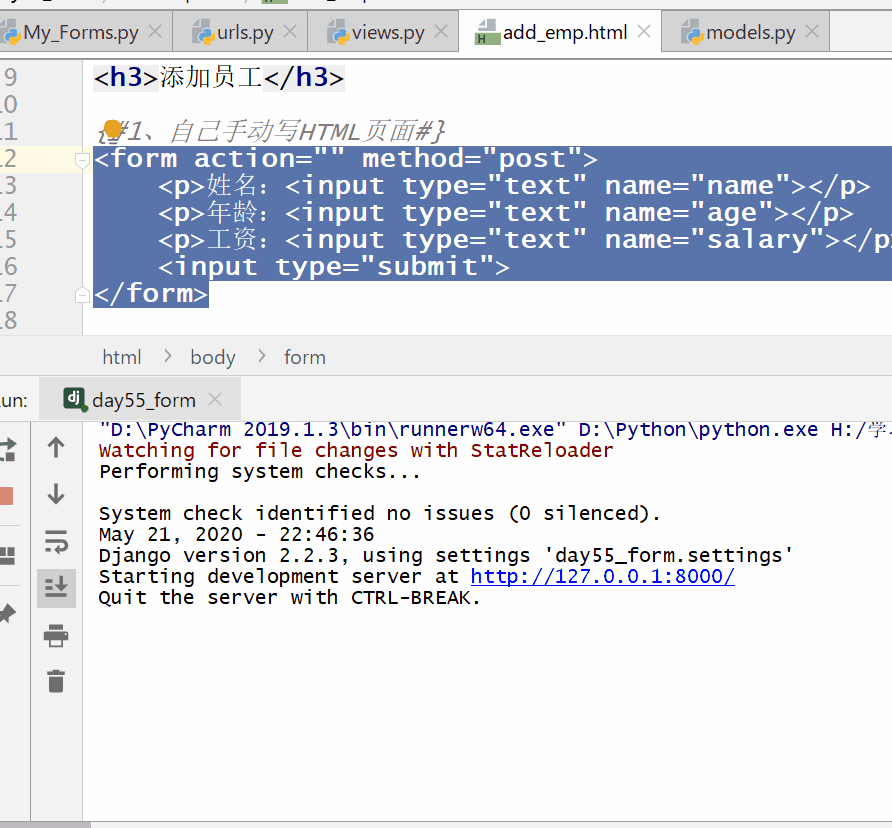Collapse the form opening tag fold marker

pos(82,160)
